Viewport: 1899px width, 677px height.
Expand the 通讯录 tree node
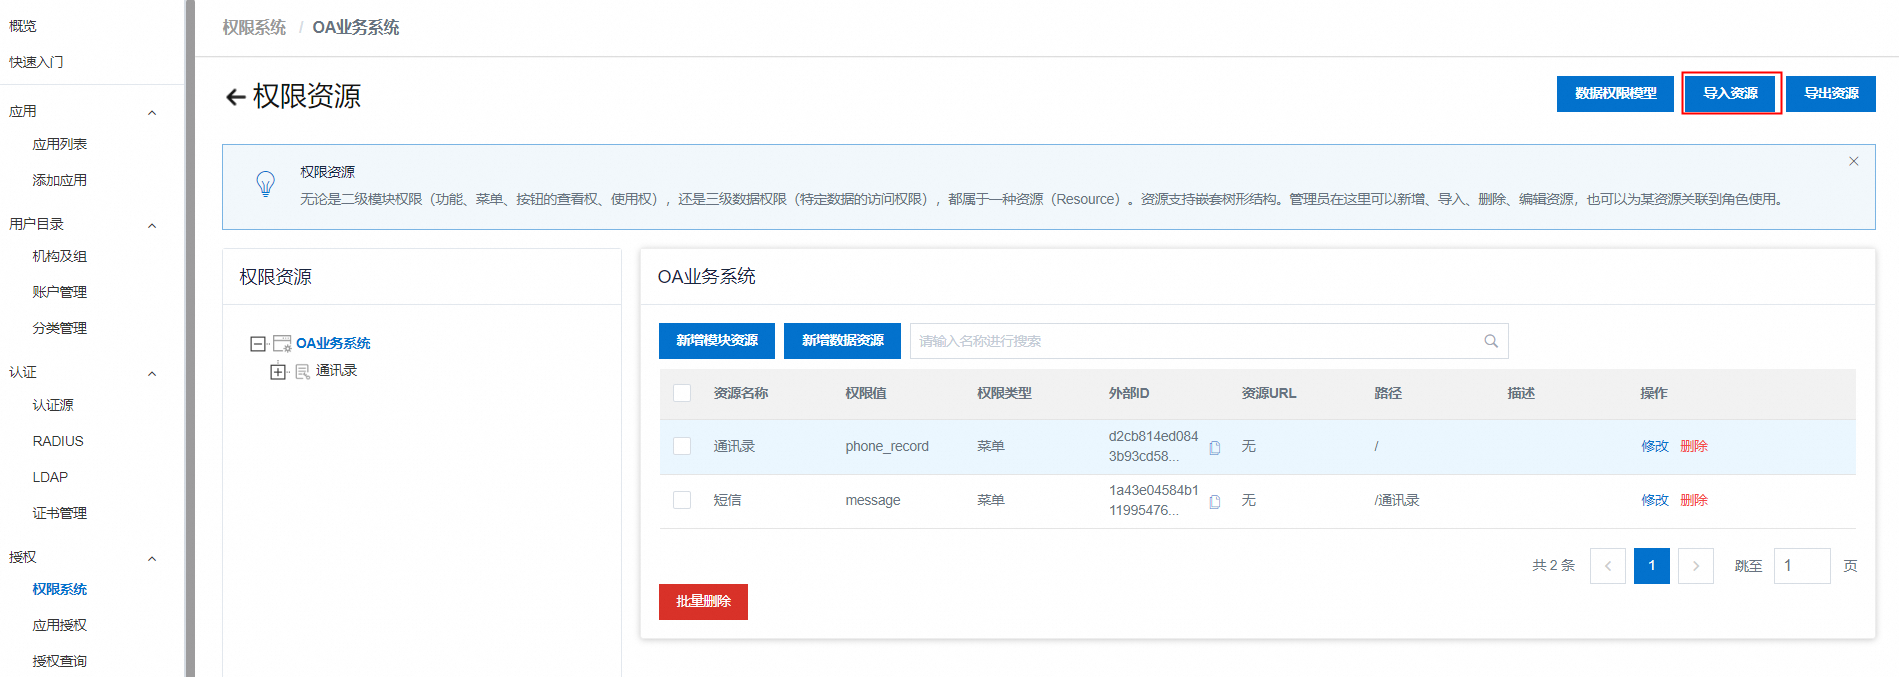coord(278,372)
